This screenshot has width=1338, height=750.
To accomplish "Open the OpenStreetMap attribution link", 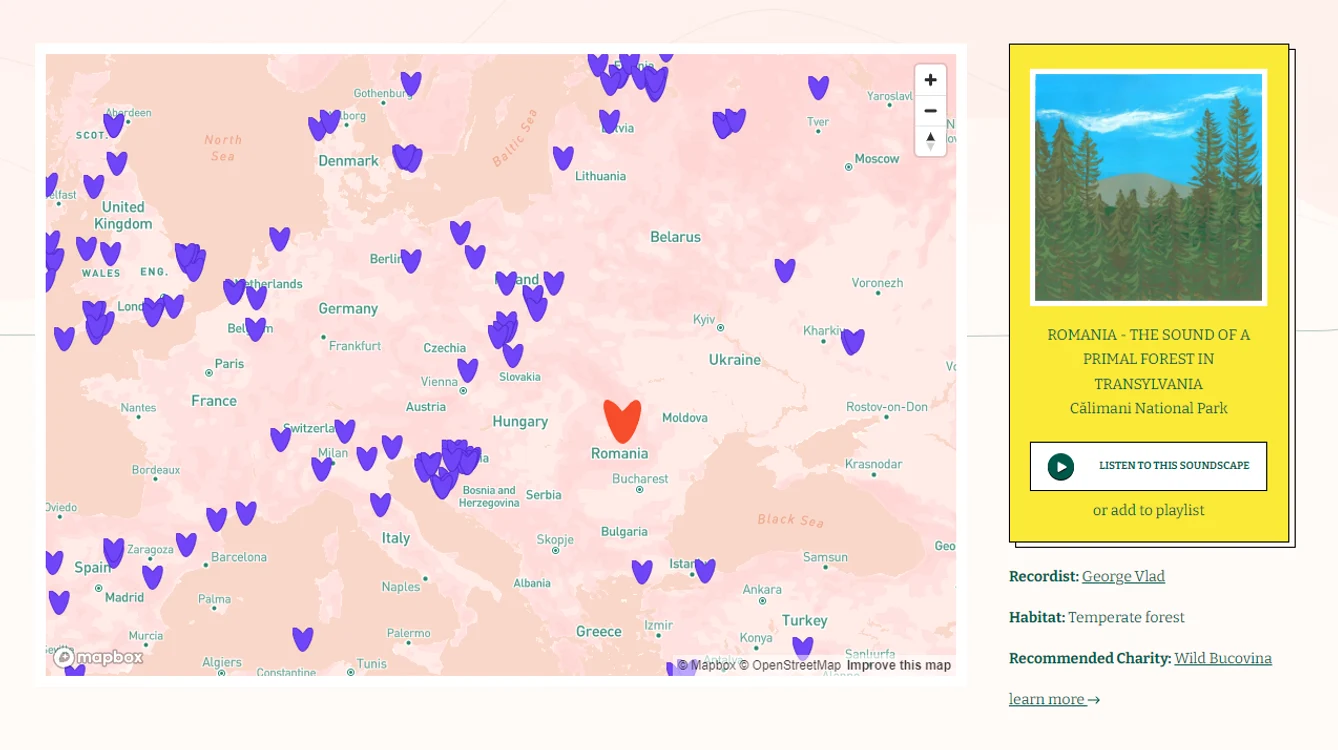I will coord(790,665).
